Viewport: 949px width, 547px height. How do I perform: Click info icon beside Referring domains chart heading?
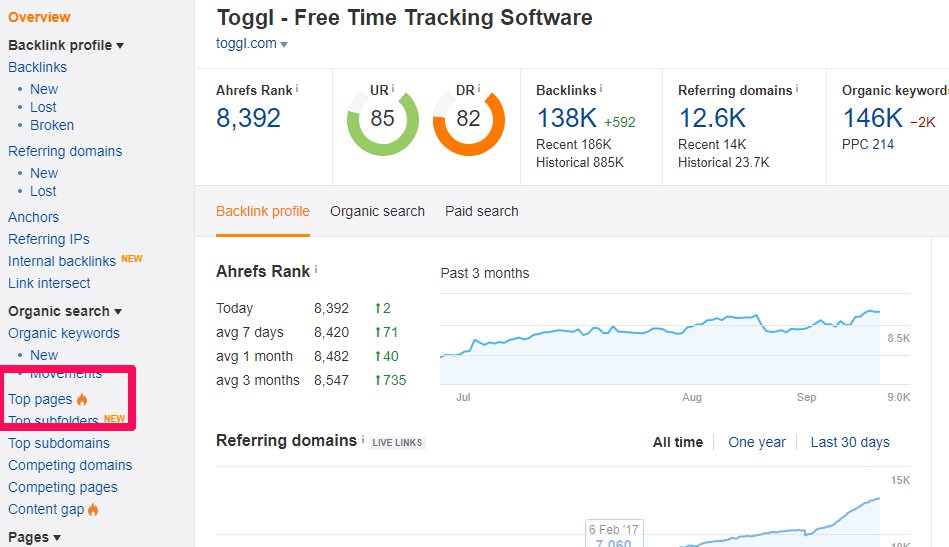tap(363, 439)
